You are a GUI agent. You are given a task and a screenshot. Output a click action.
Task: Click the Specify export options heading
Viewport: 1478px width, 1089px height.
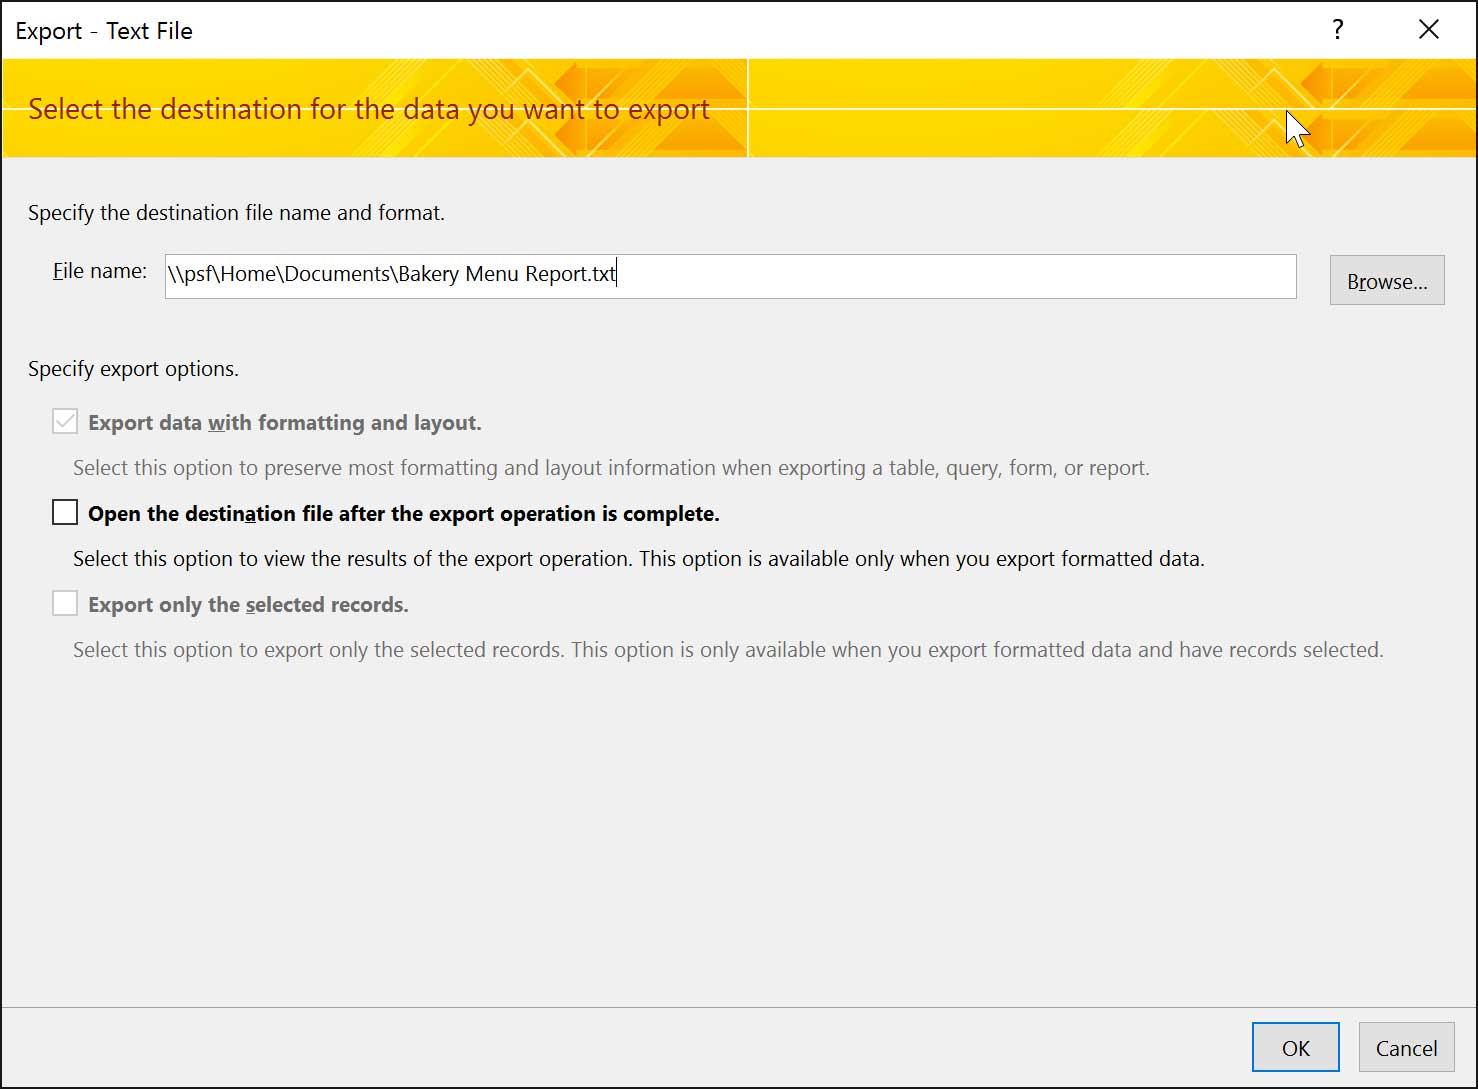(133, 368)
